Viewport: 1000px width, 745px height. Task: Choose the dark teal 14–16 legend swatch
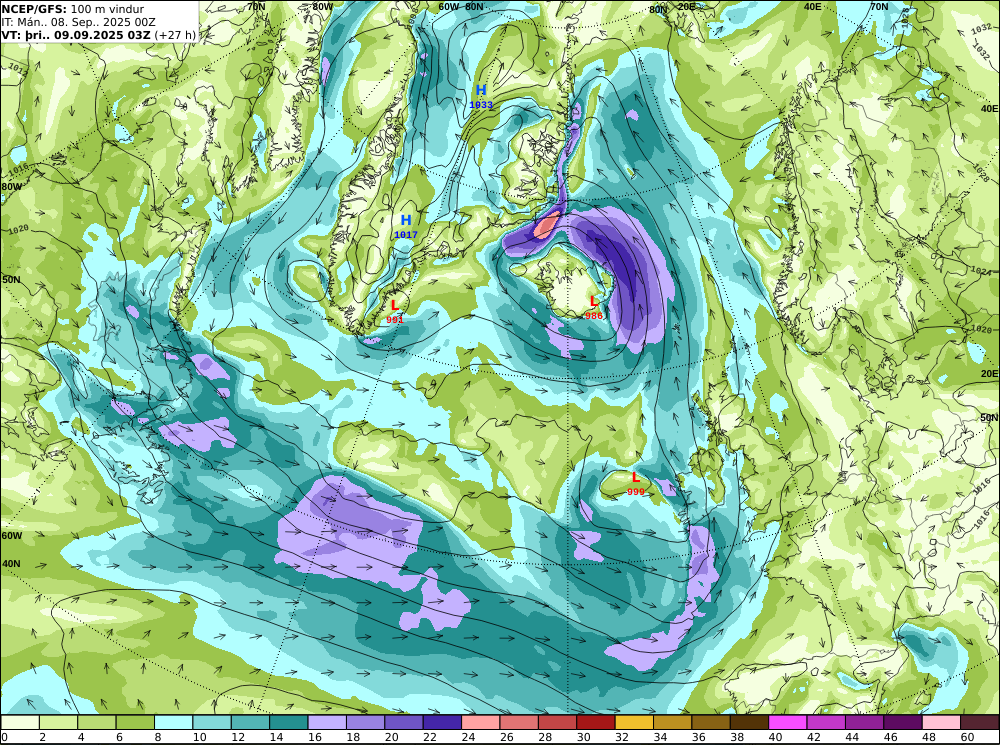pos(289,722)
